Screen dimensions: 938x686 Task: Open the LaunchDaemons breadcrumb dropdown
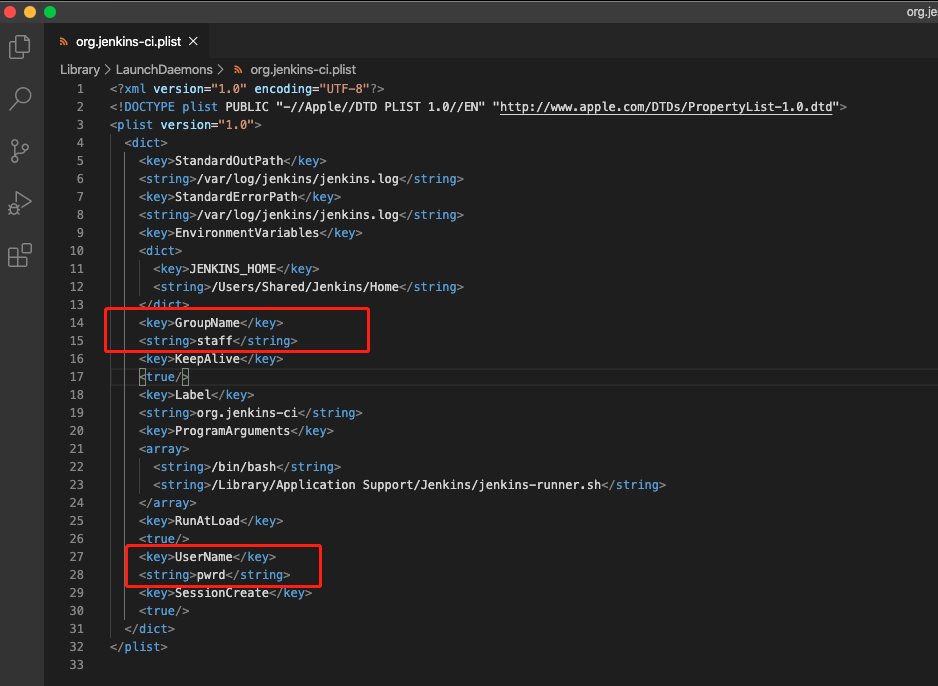[x=164, y=70]
